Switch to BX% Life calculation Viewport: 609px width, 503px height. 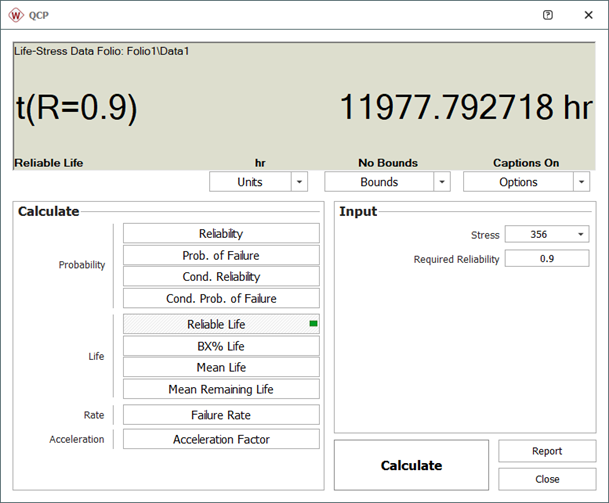(221, 346)
